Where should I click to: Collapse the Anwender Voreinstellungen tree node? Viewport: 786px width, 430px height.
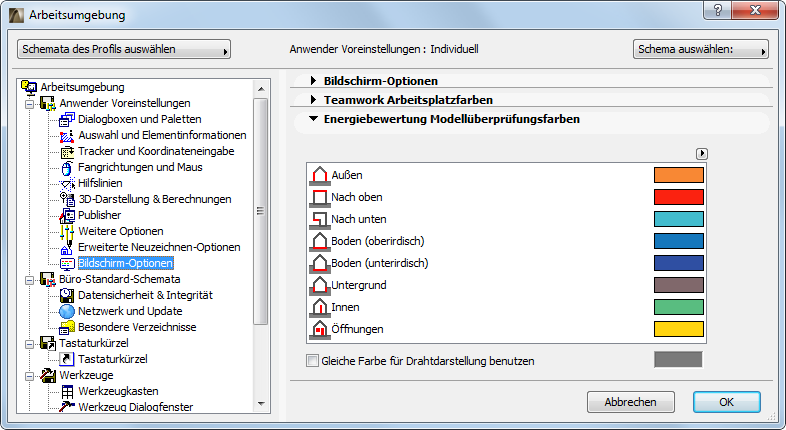[29, 103]
